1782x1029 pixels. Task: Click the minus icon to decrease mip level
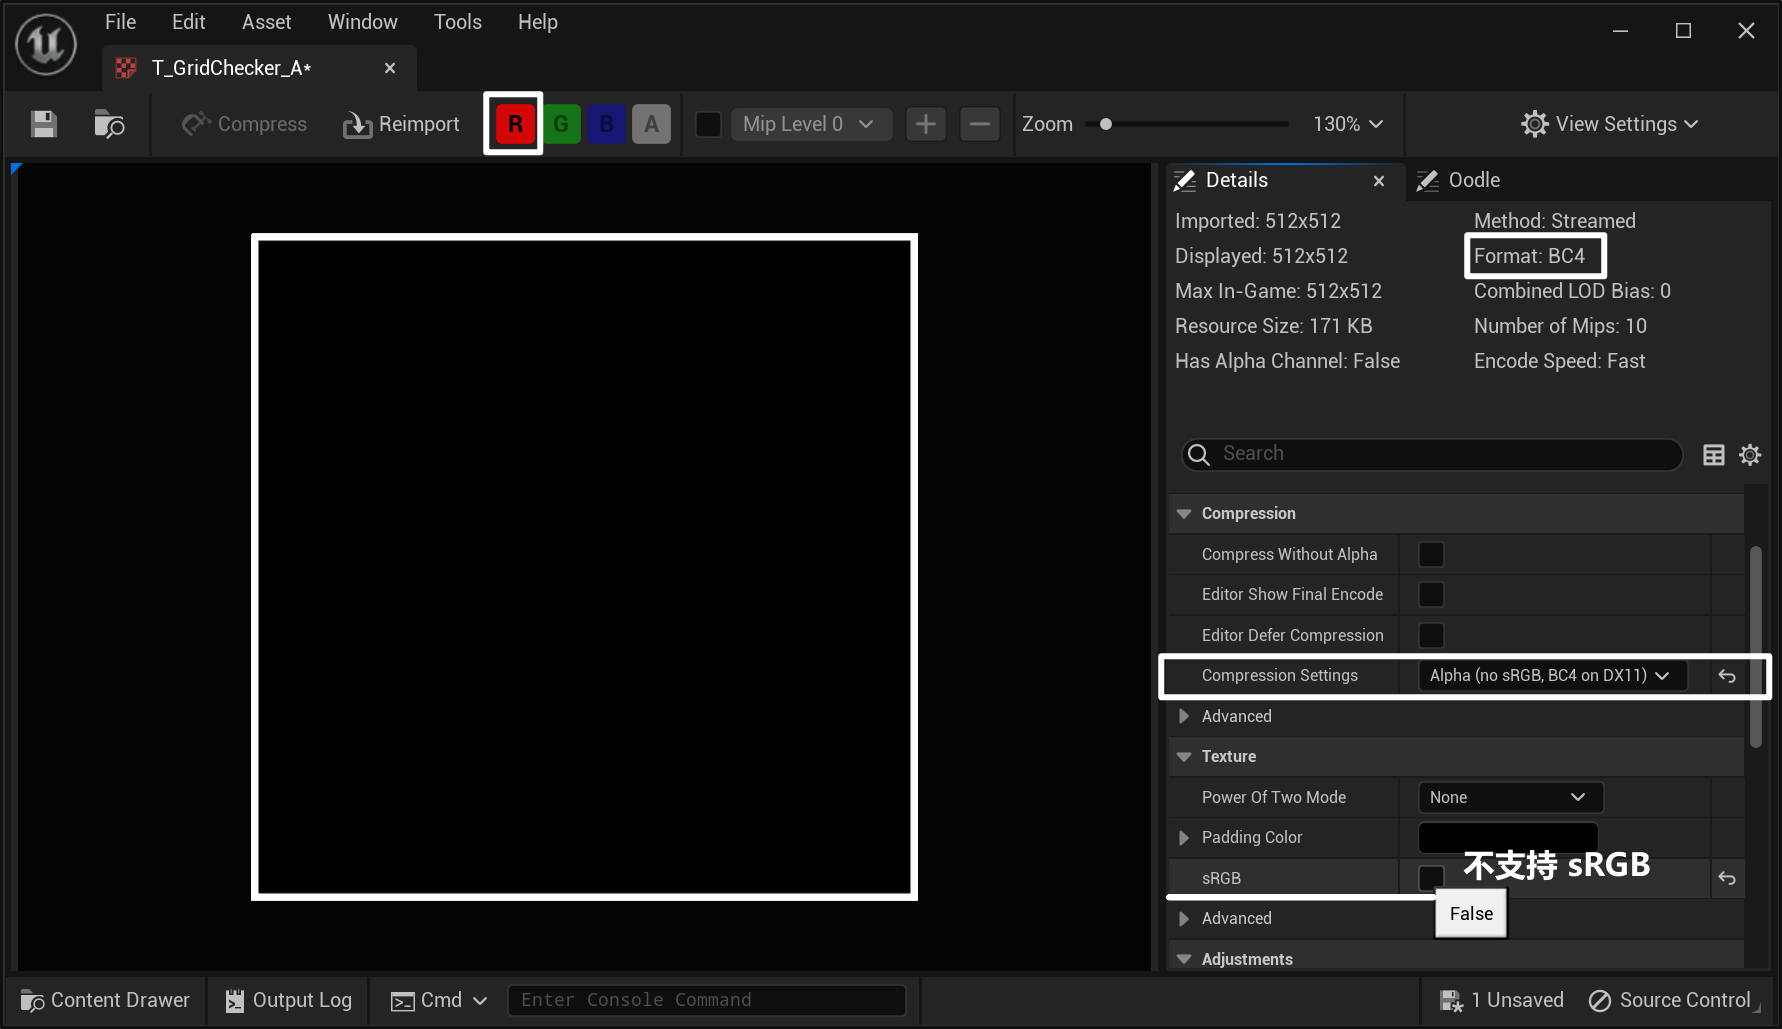980,124
